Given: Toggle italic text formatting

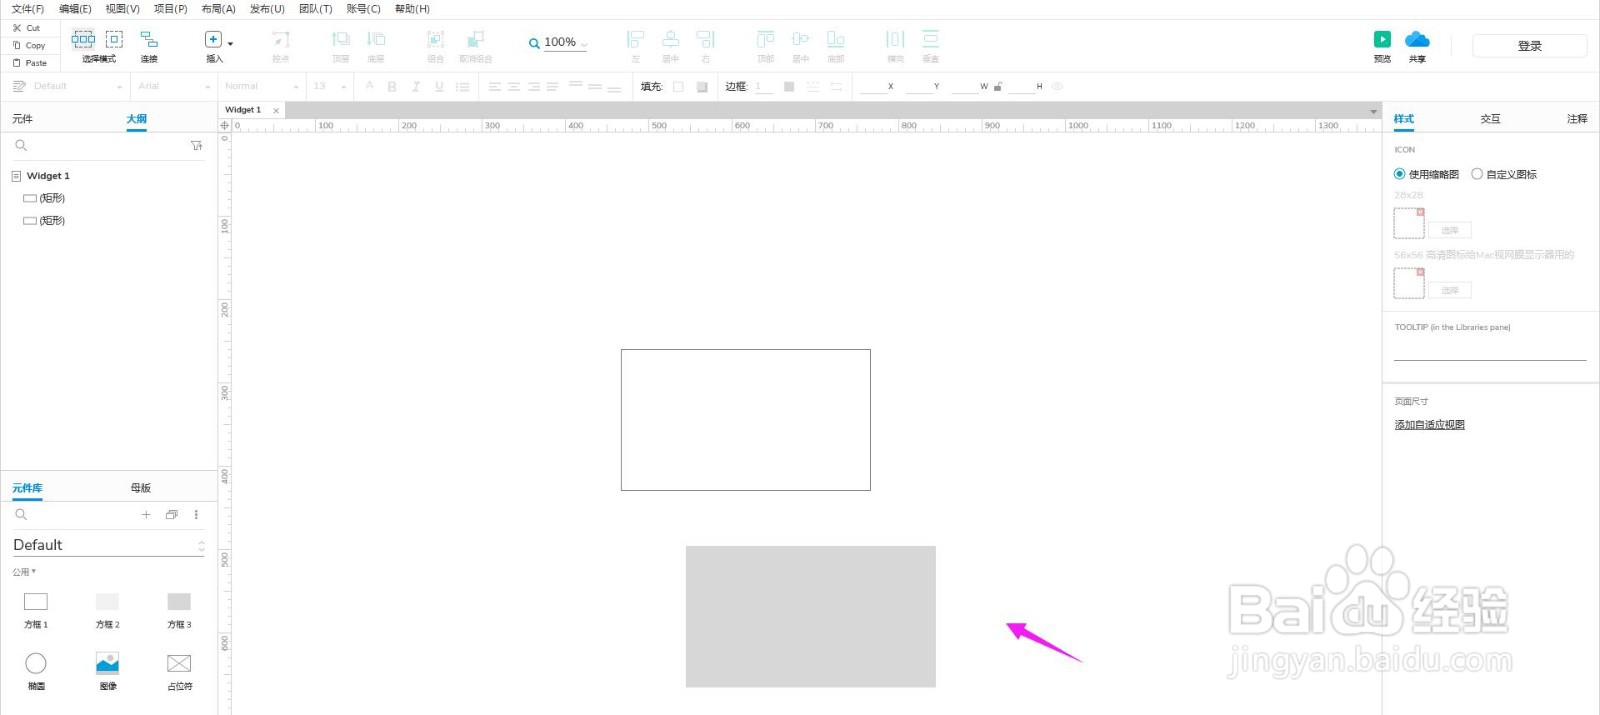Looking at the screenshot, I should coord(416,87).
